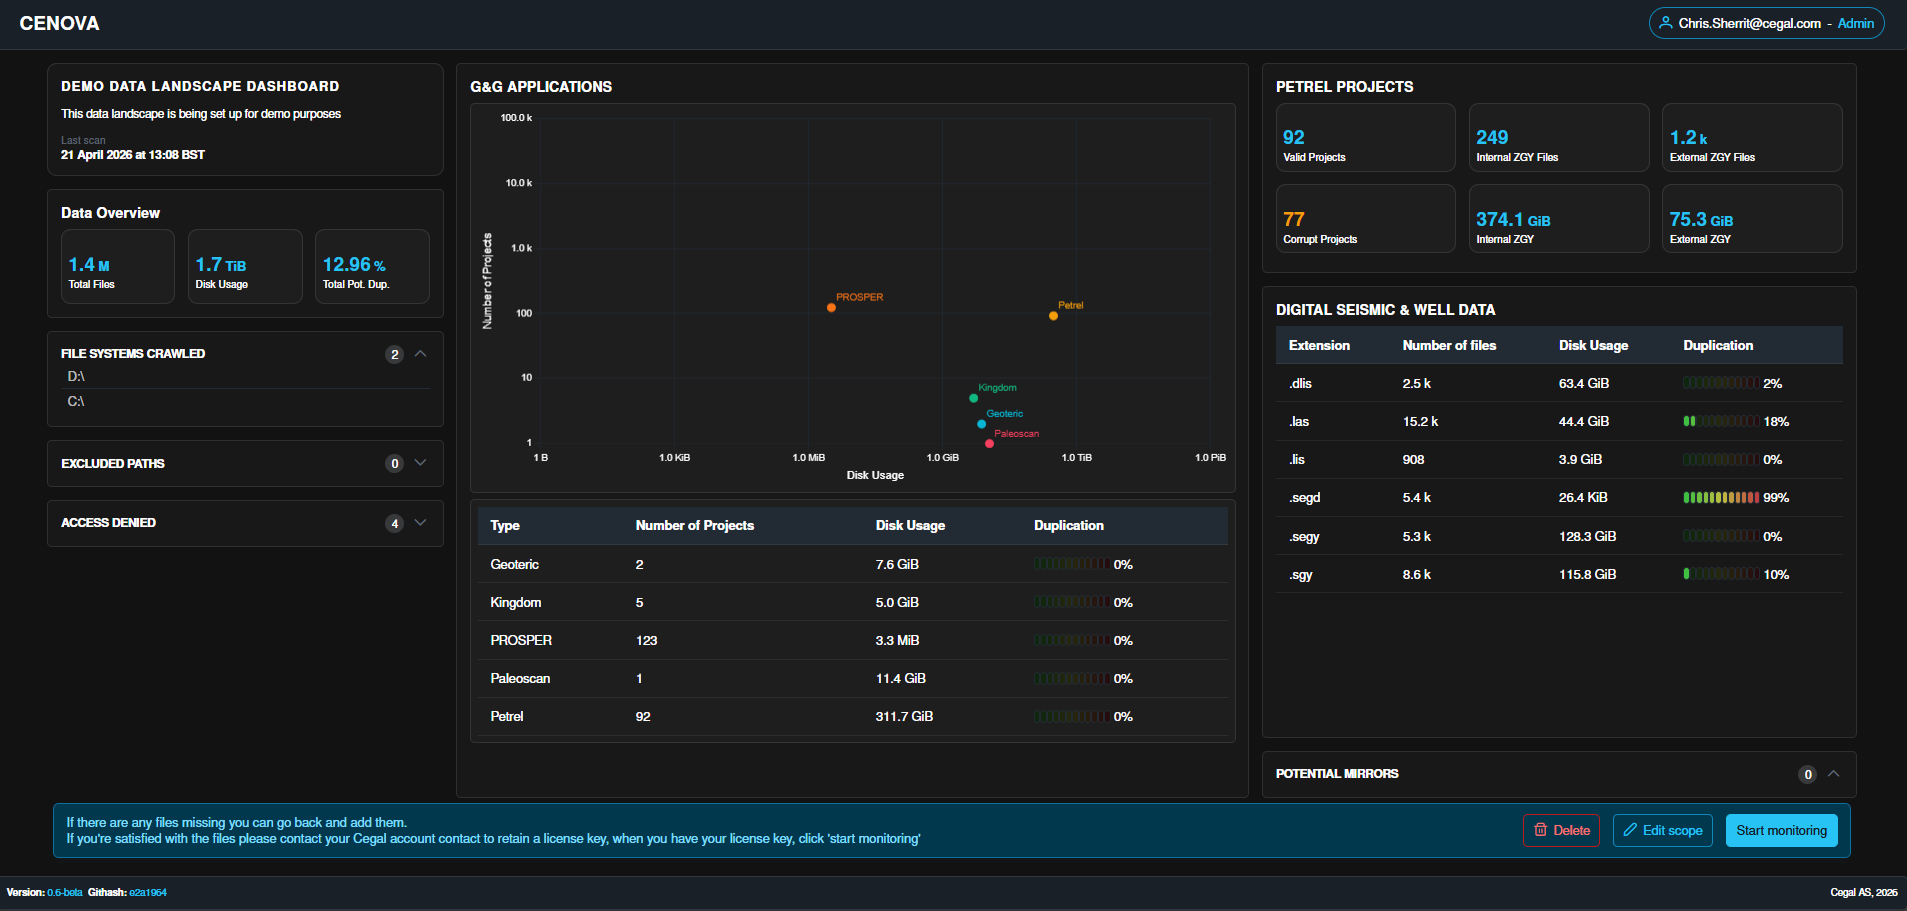Click the 77 Corrupt Projects card
1907x911 pixels.
pyautogui.click(x=1365, y=219)
